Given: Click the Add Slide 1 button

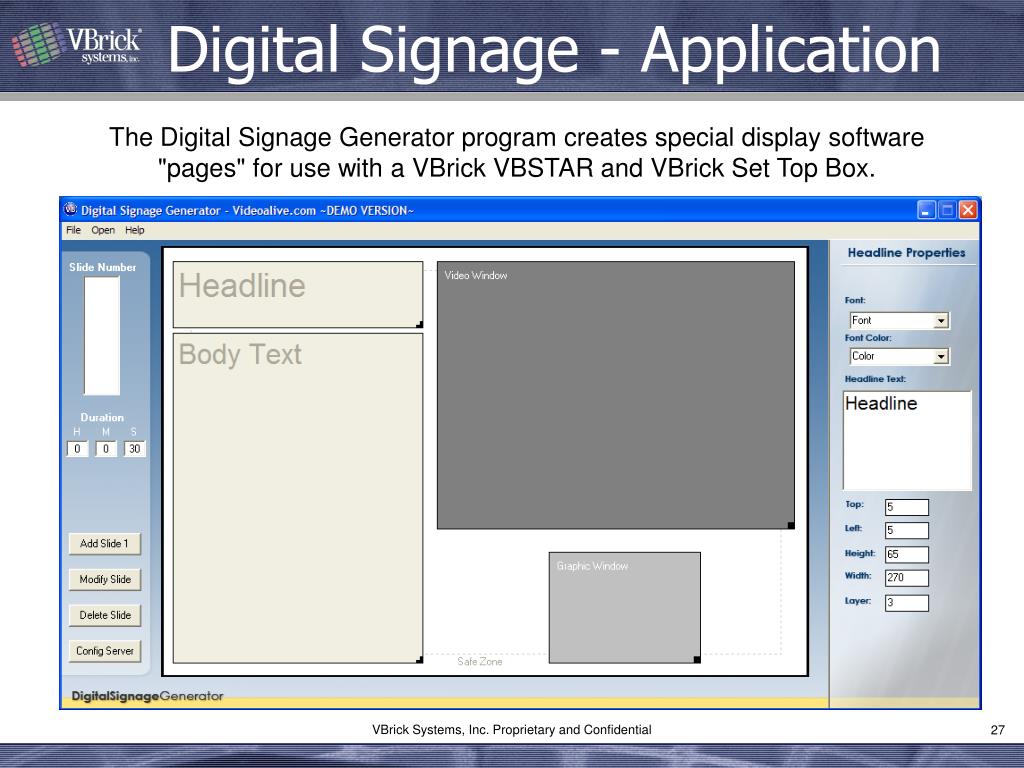Looking at the screenshot, I should (x=104, y=543).
